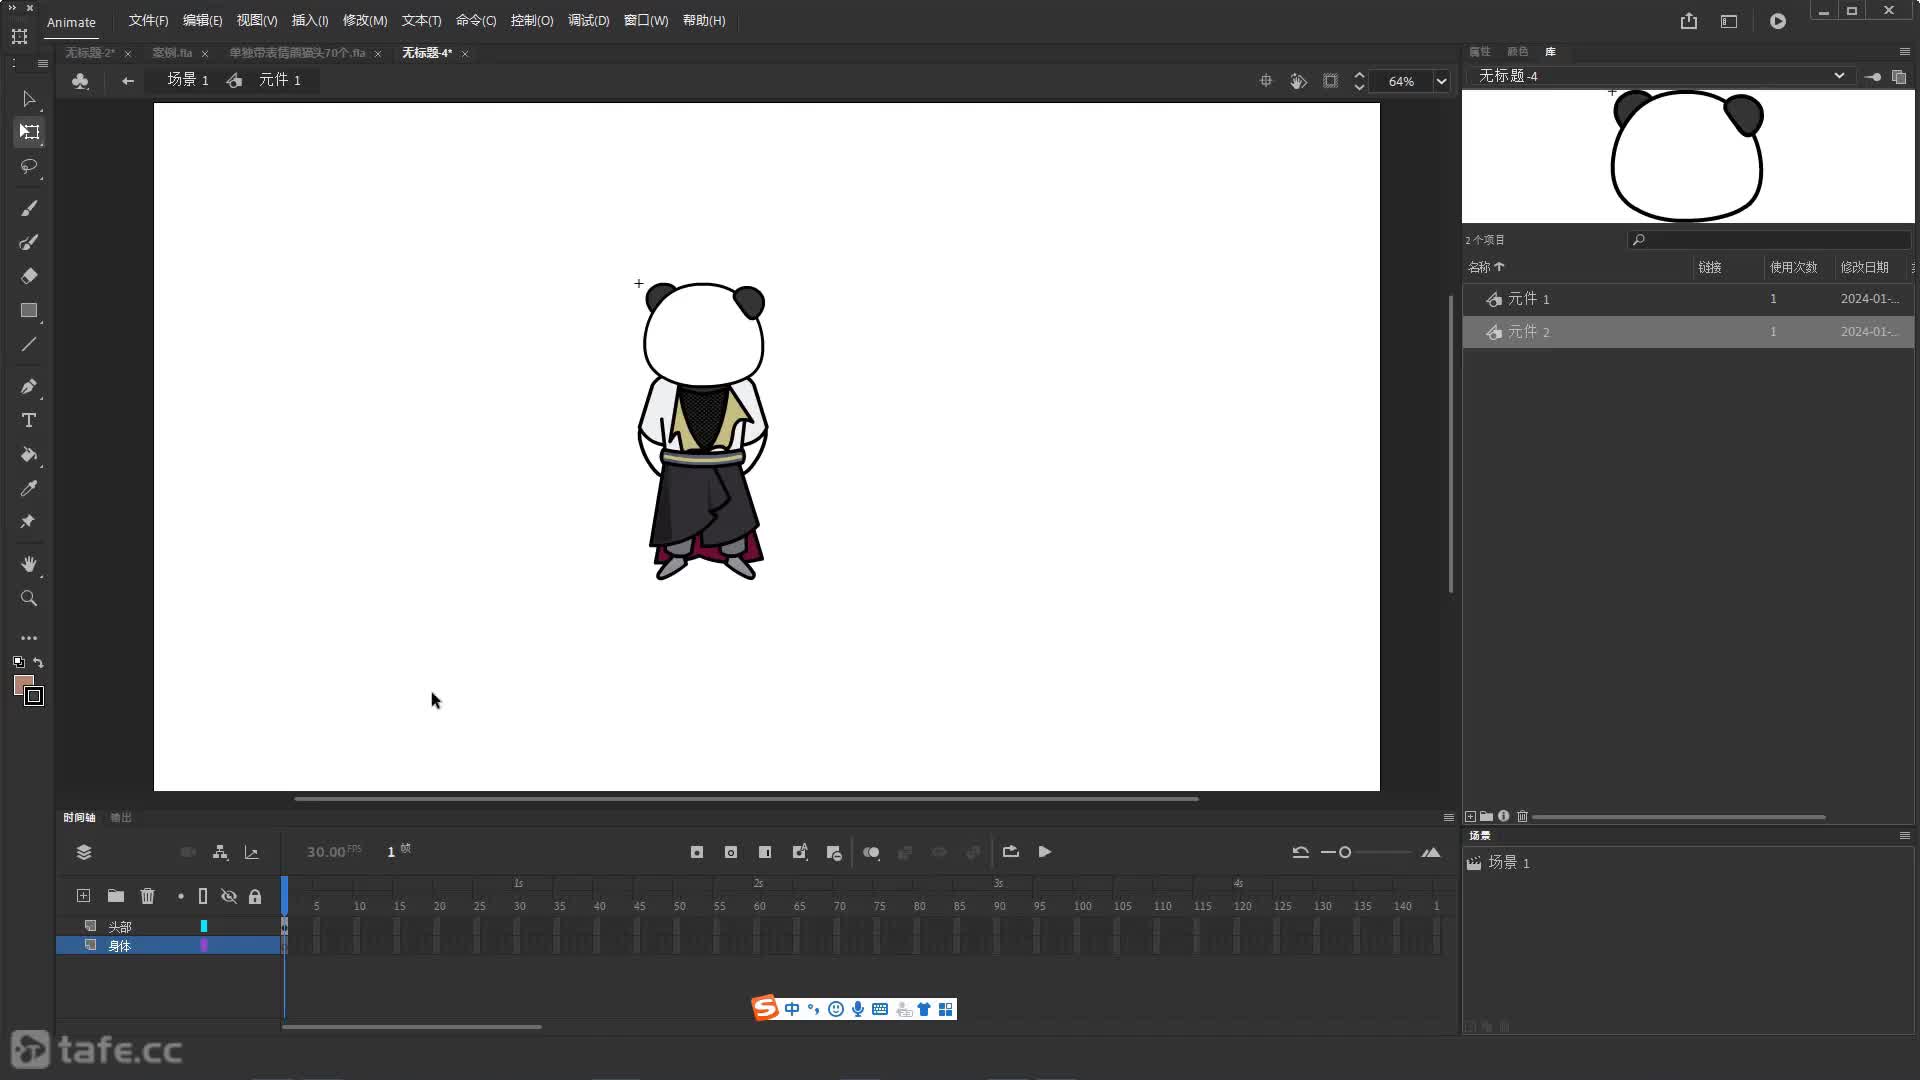The width and height of the screenshot is (1920, 1080).
Task: Select the Asset Warp pin tool
Action: coord(29,521)
